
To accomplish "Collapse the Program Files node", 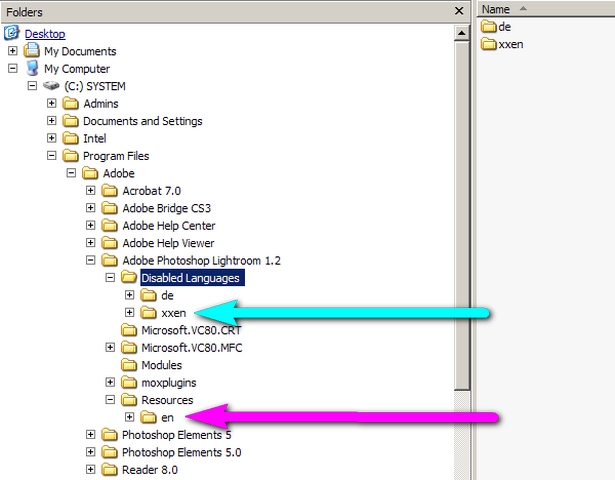I will pyautogui.click(x=51, y=155).
